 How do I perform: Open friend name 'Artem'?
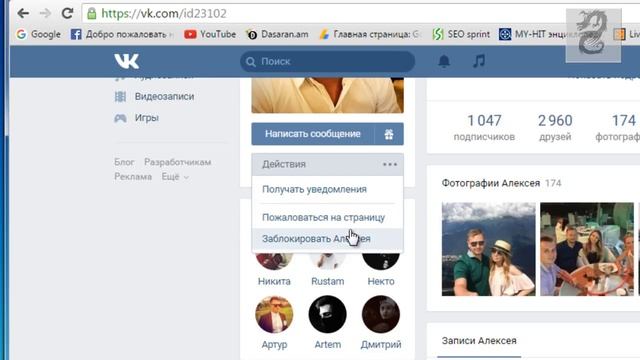click(x=327, y=344)
